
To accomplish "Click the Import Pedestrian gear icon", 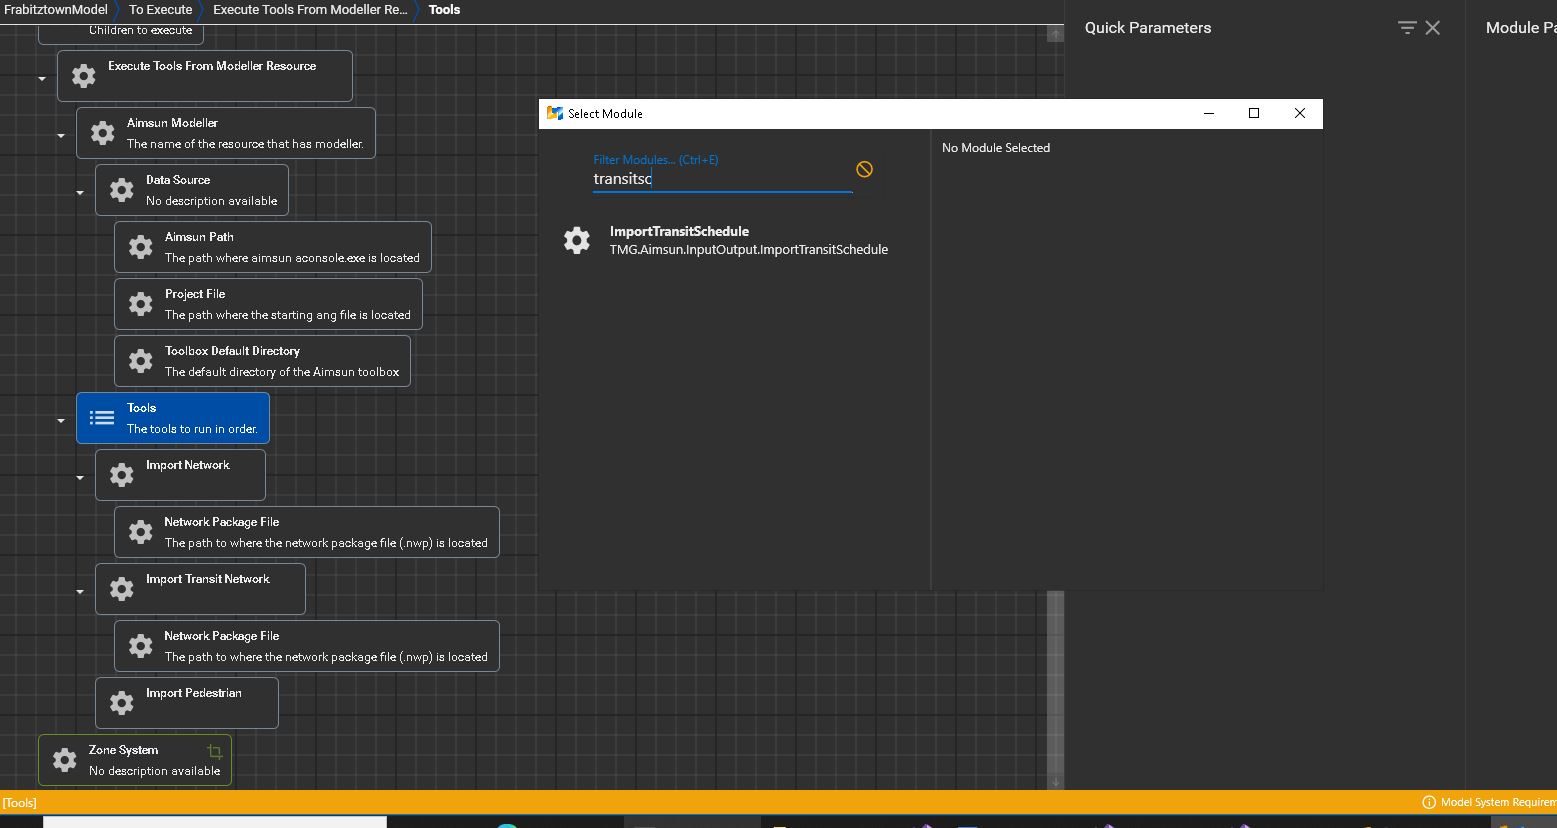I will pyautogui.click(x=121, y=703).
